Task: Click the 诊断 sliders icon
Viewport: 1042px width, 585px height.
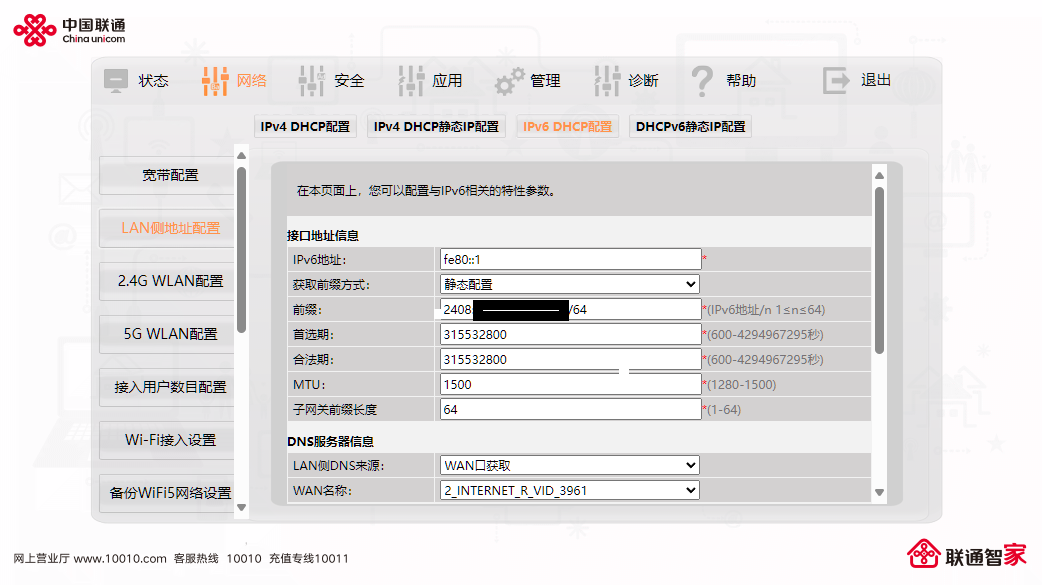Action: point(607,81)
